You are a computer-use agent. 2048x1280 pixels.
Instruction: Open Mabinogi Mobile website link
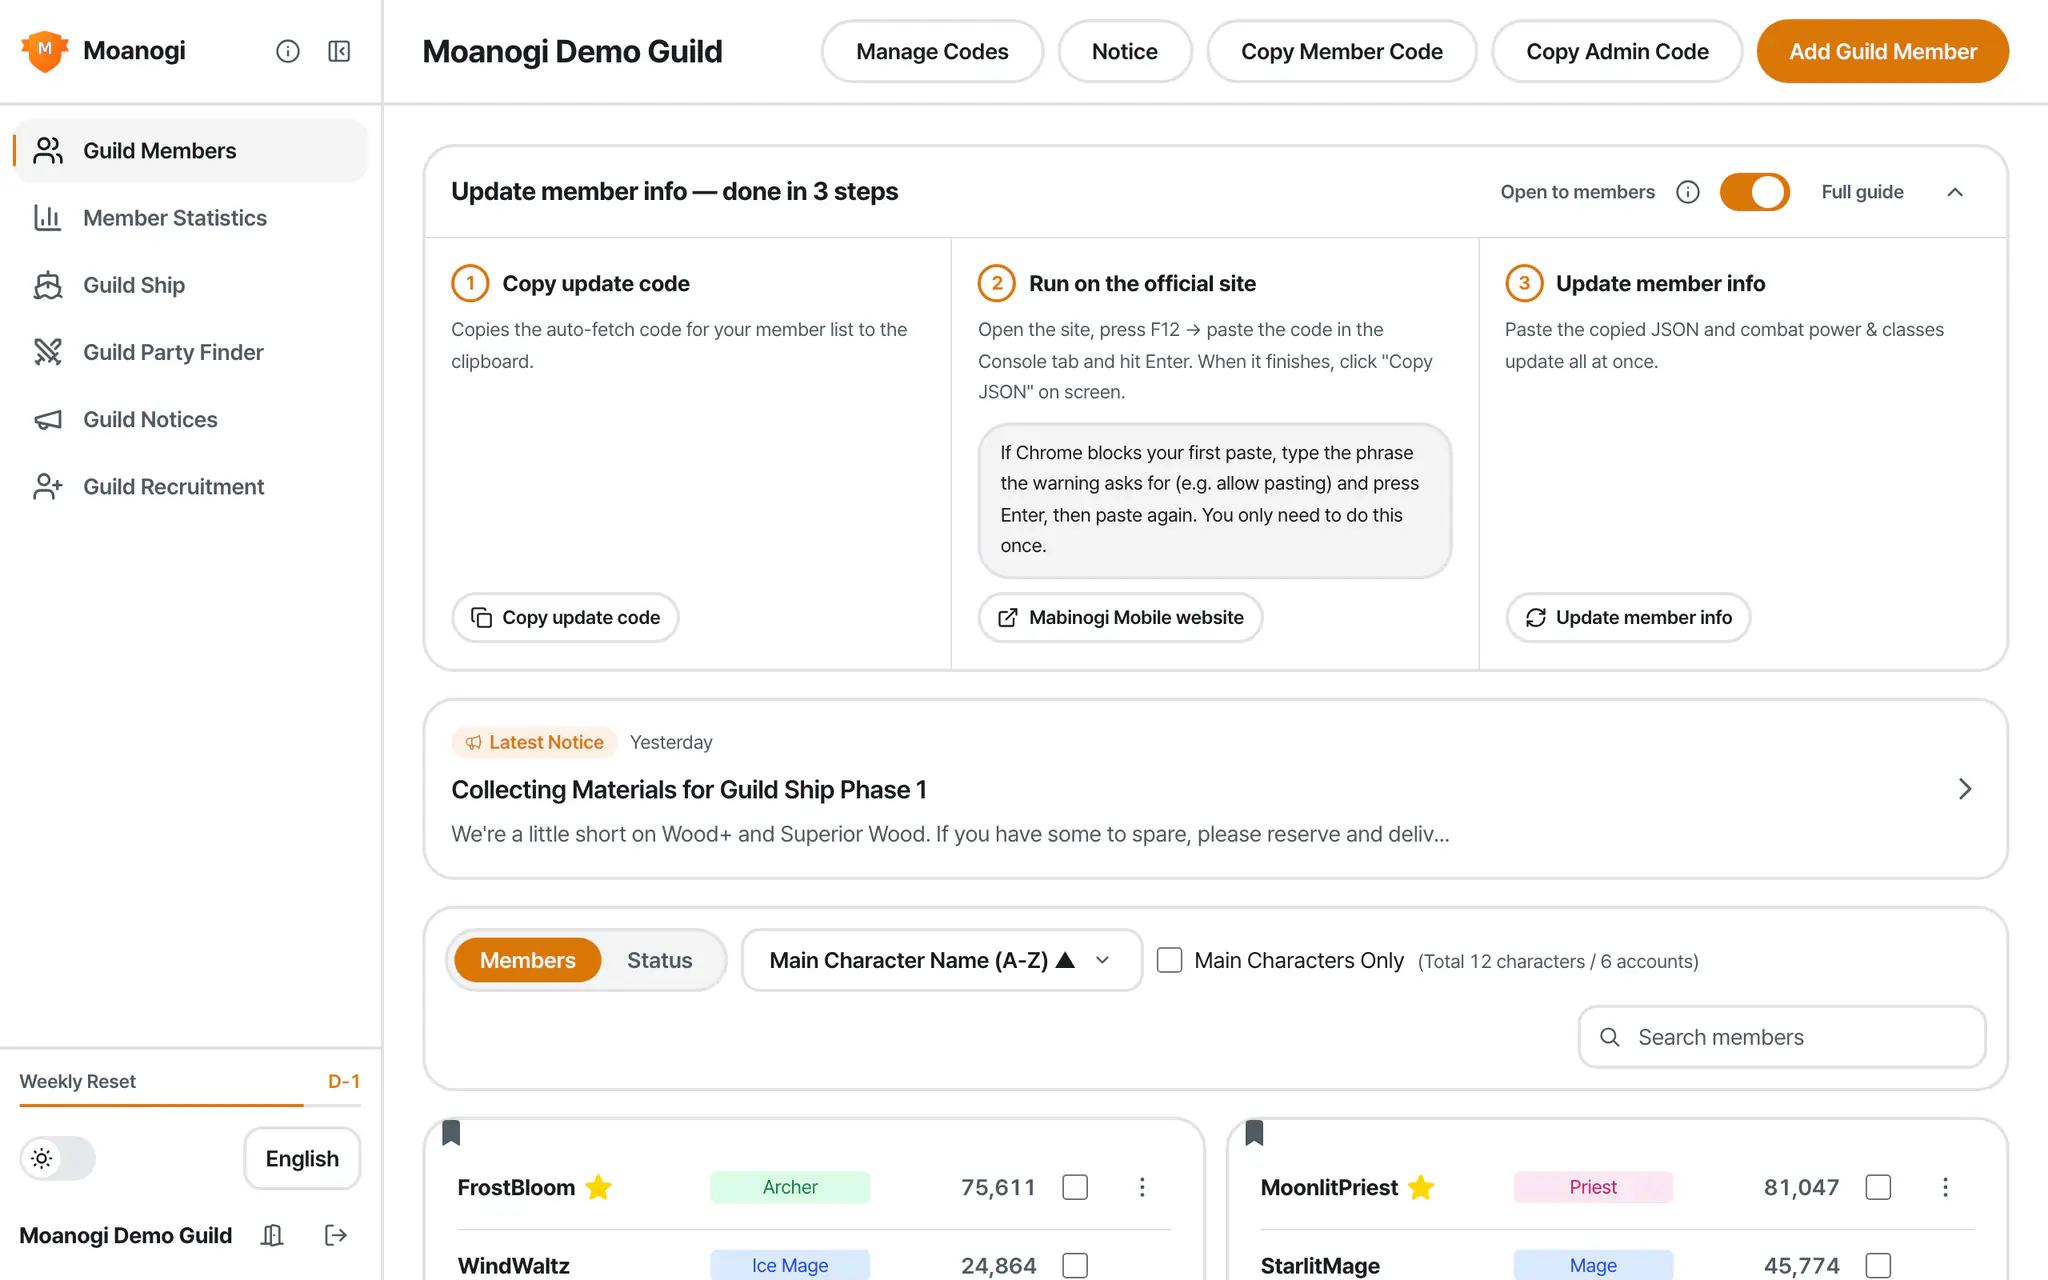(x=1120, y=618)
